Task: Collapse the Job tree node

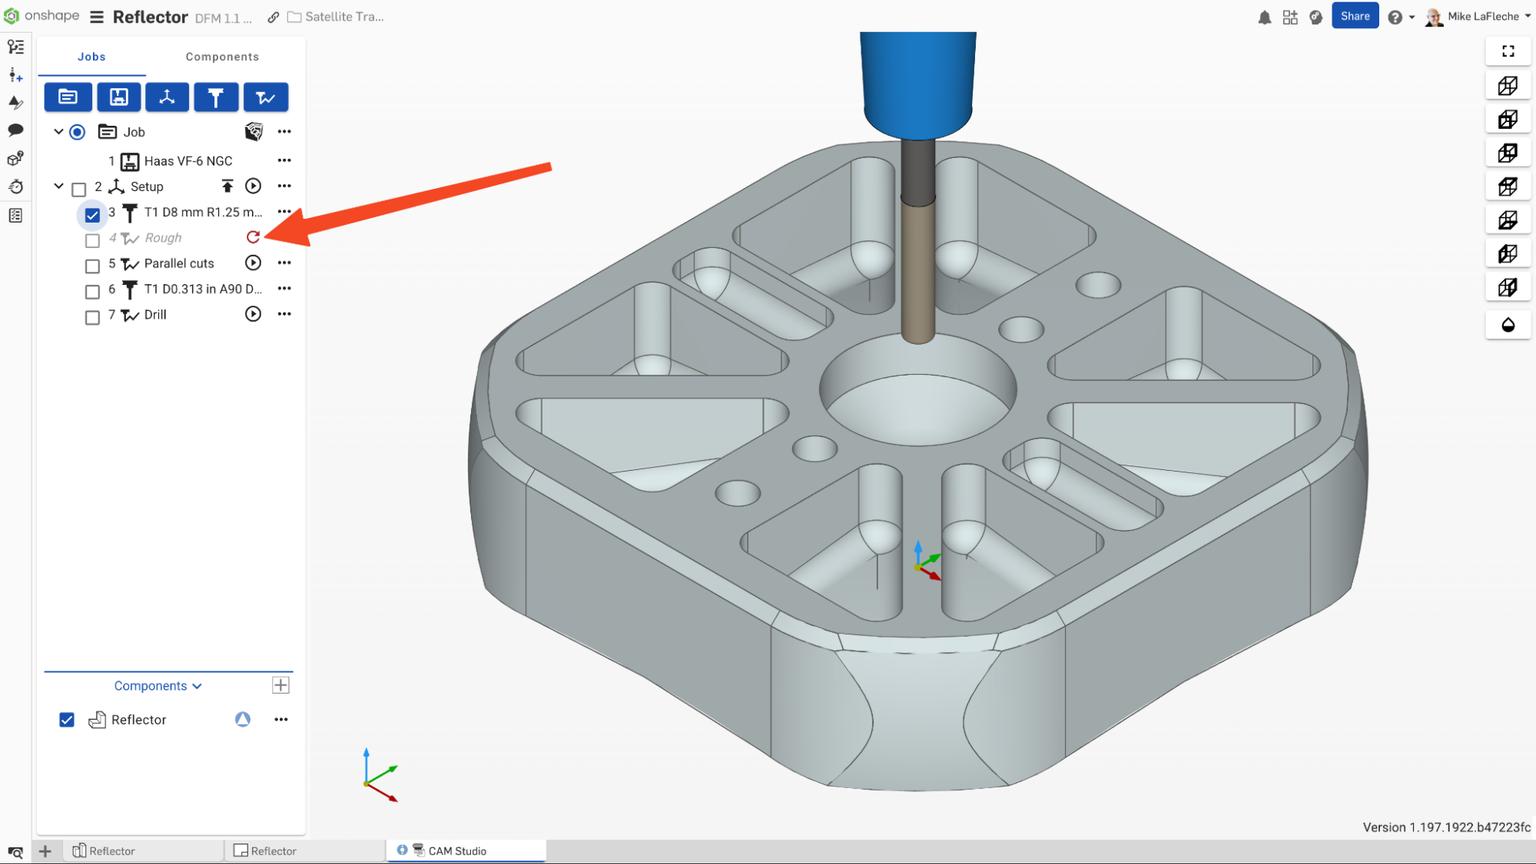Action: click(x=58, y=131)
